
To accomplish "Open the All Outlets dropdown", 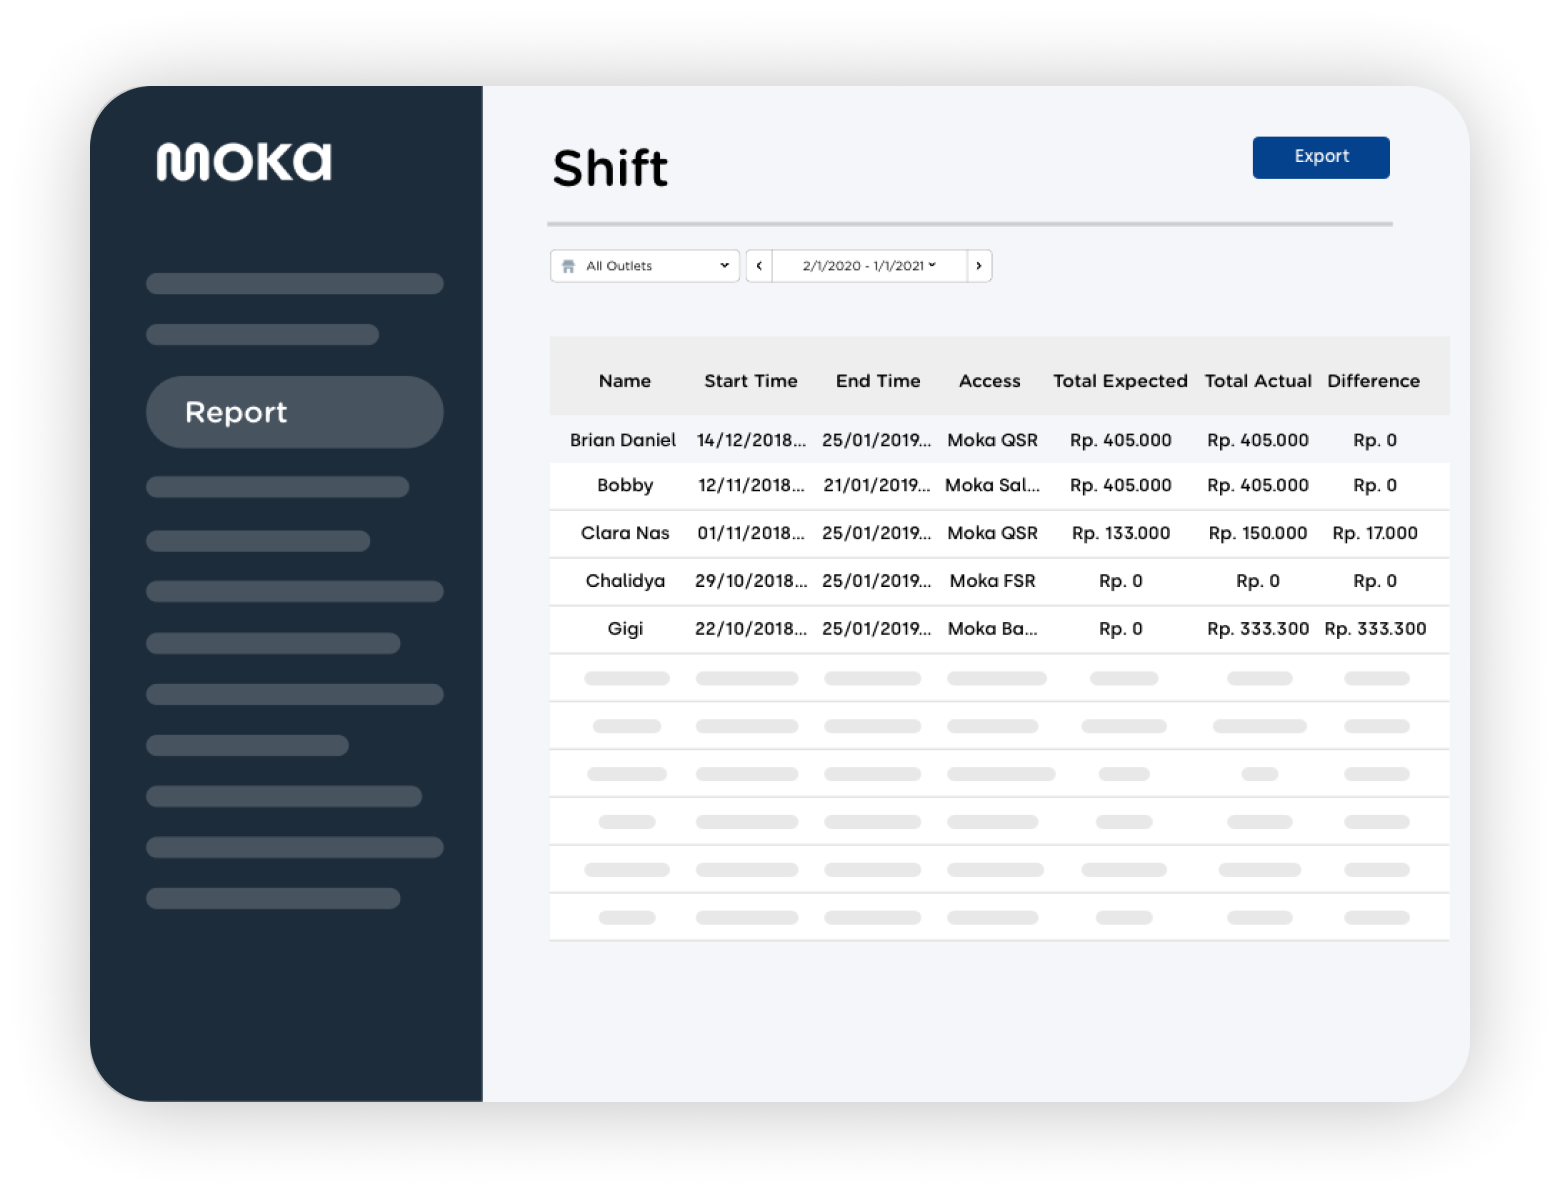I will (645, 266).
